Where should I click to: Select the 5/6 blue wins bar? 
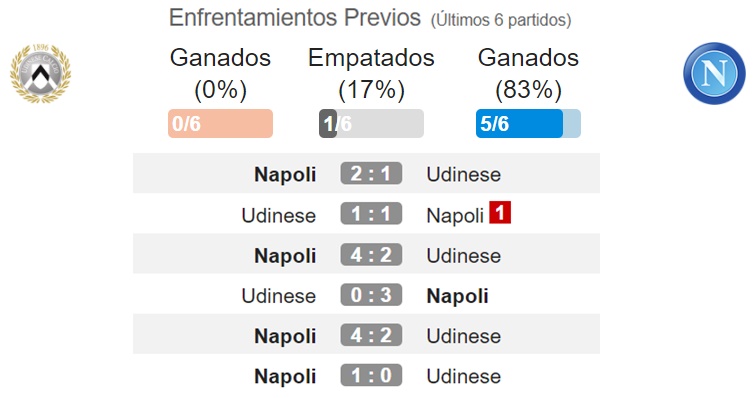[528, 123]
